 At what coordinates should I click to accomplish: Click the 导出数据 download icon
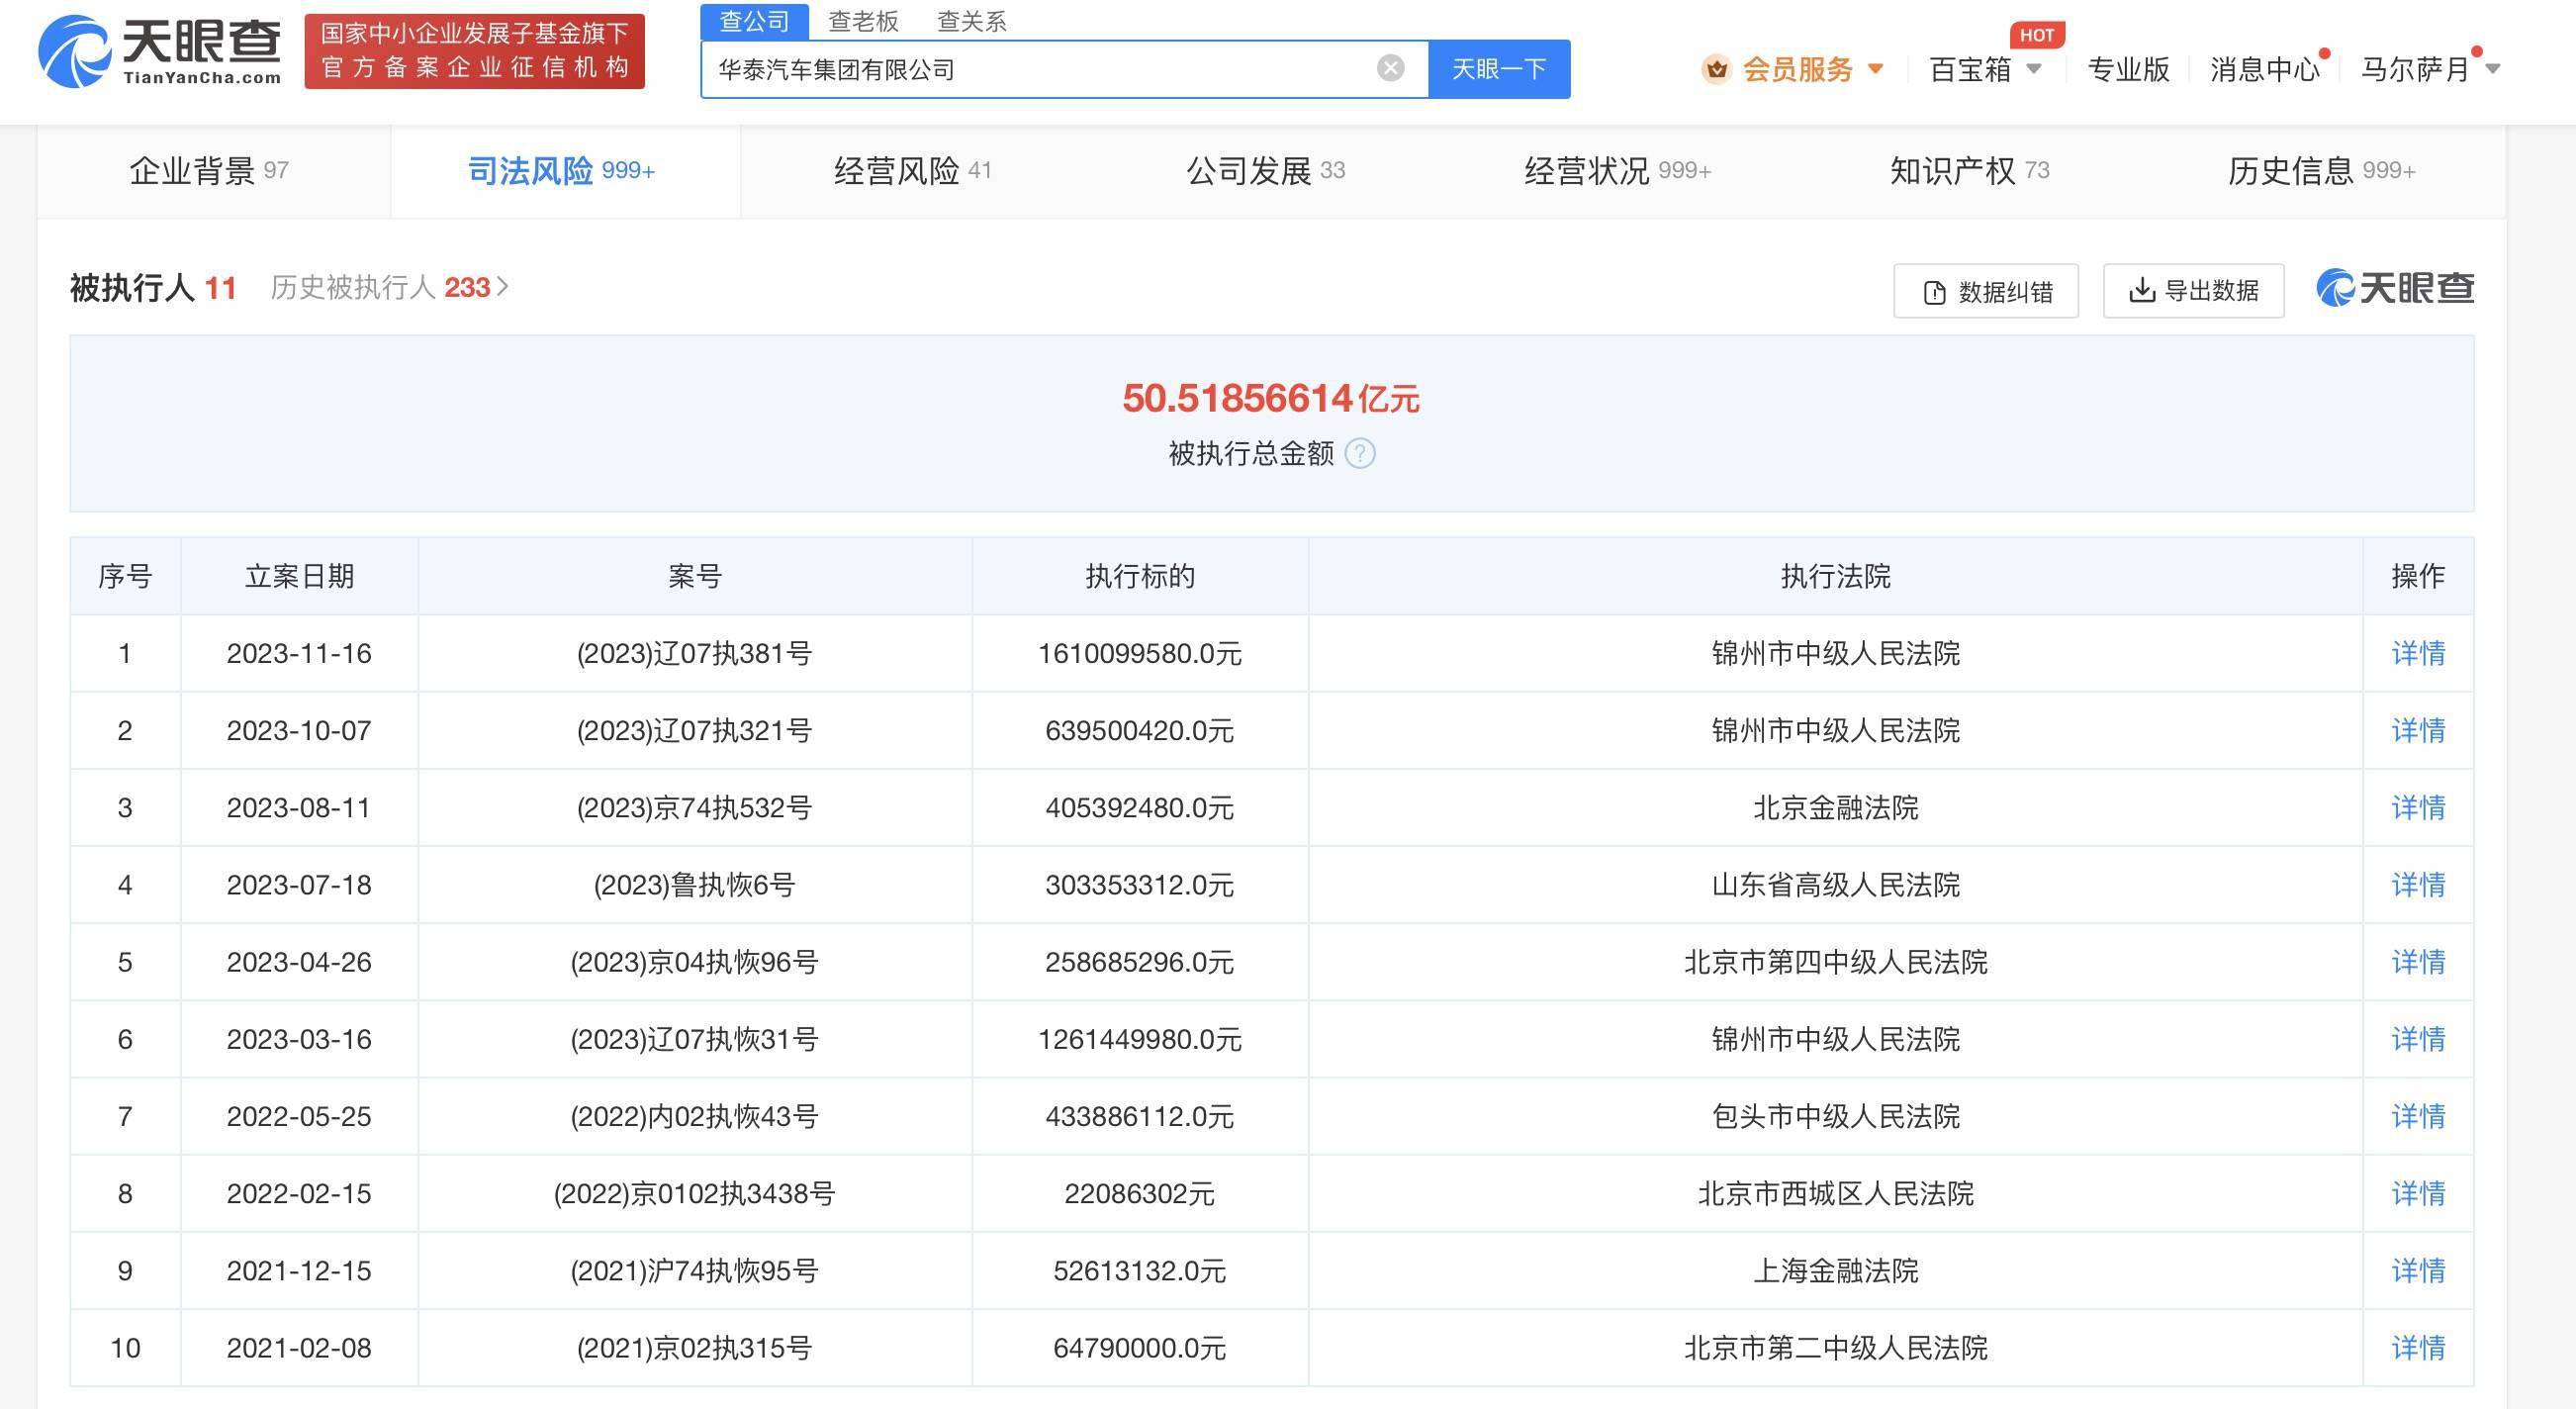2141,291
